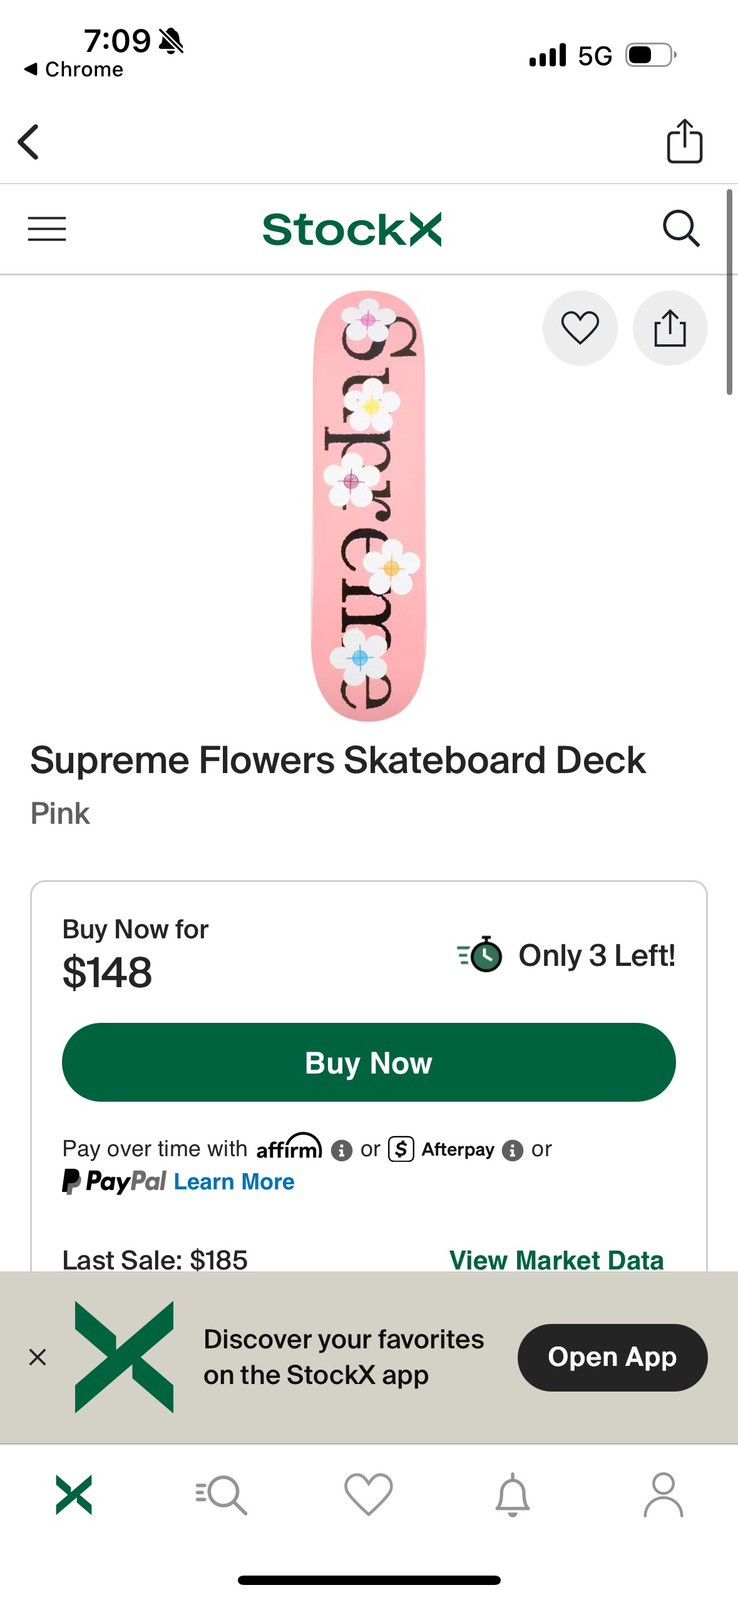Favorite the skateboard deck with the heart icon

pos(580,327)
